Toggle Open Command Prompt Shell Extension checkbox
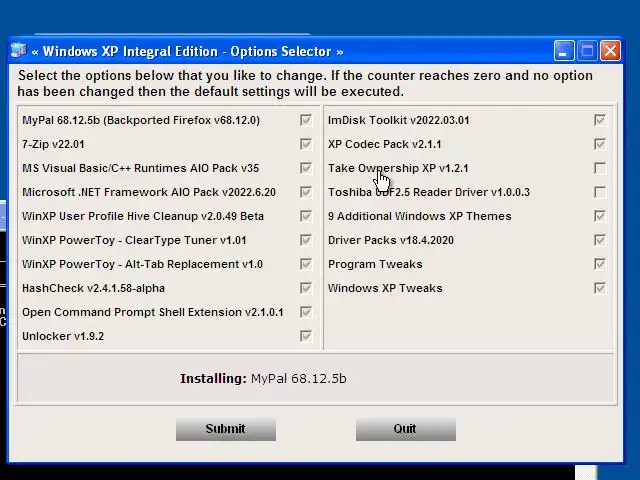 click(306, 312)
